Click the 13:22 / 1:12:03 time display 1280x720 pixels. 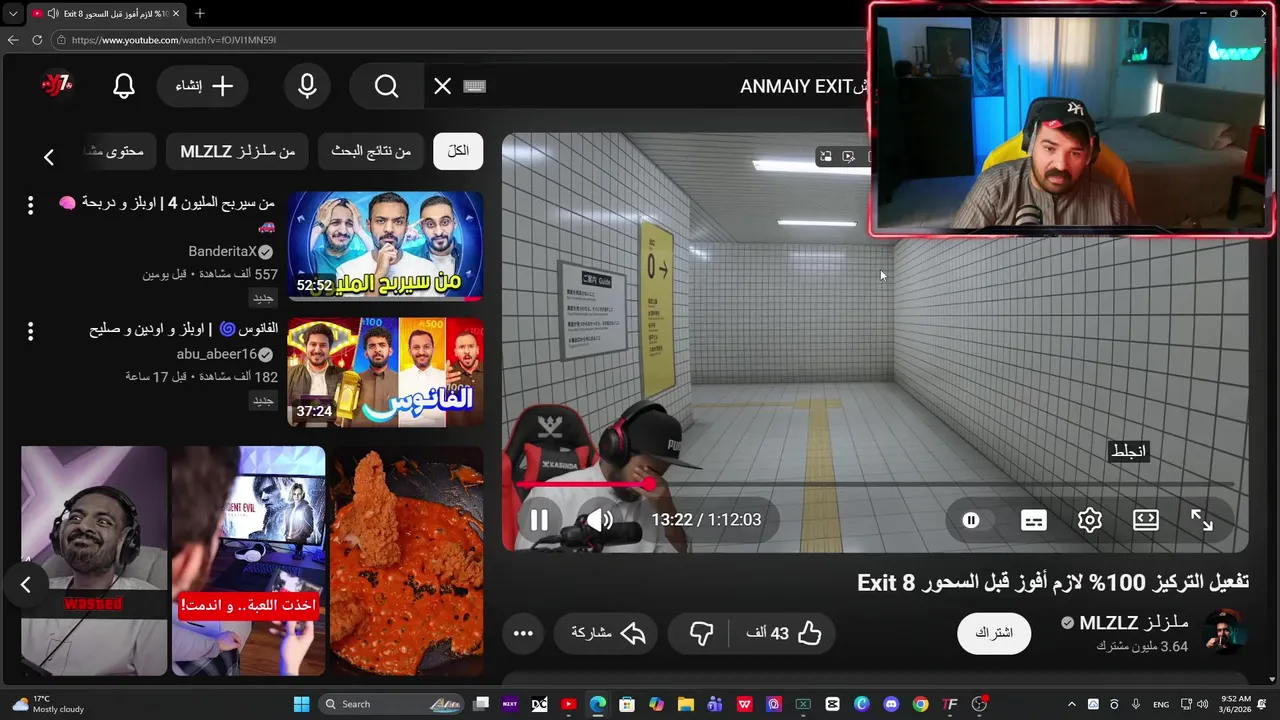pyautogui.click(x=706, y=520)
